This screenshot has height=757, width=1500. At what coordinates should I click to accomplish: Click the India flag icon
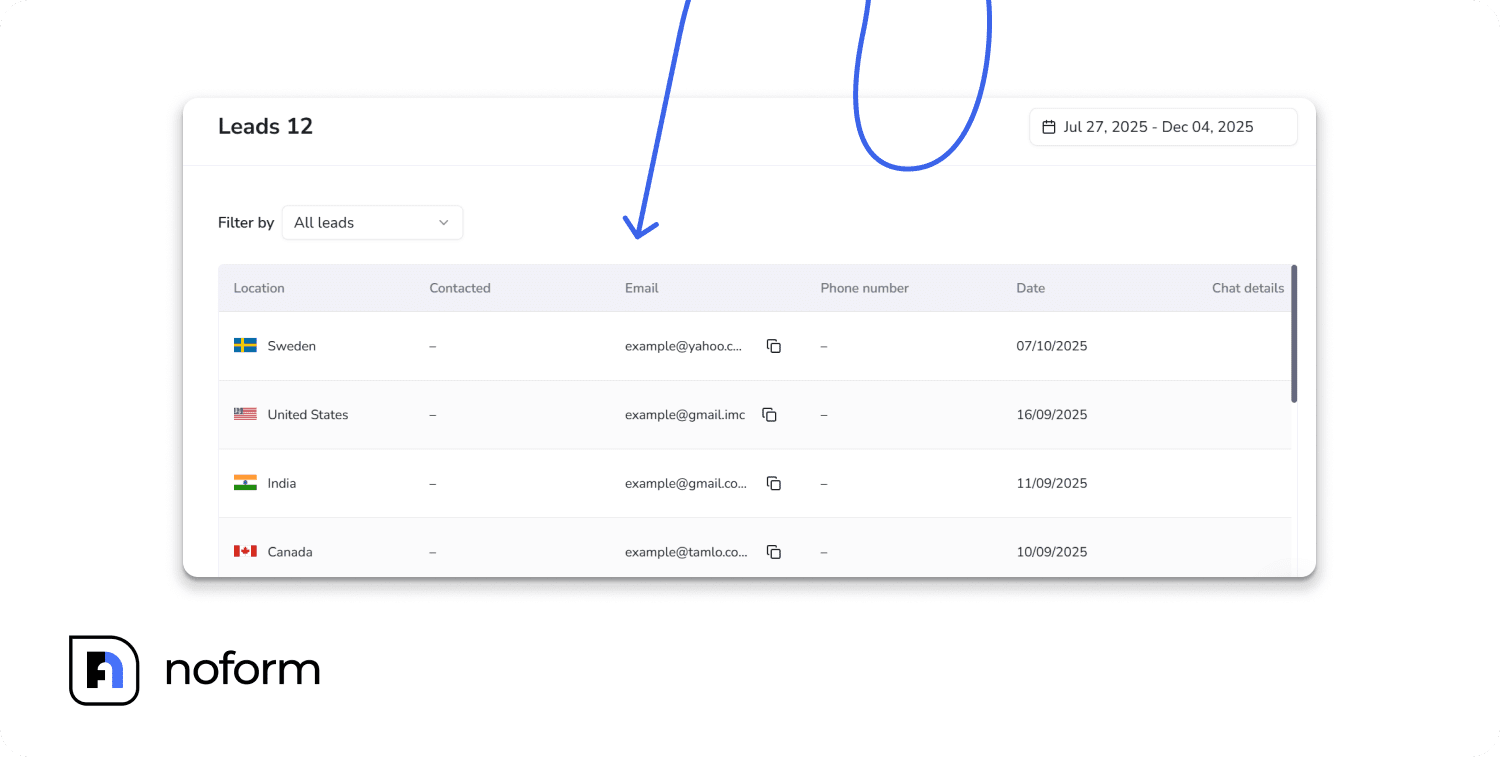245,483
